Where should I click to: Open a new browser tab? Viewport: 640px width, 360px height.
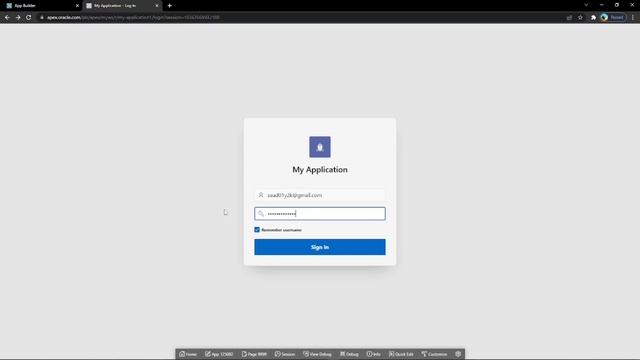169,6
